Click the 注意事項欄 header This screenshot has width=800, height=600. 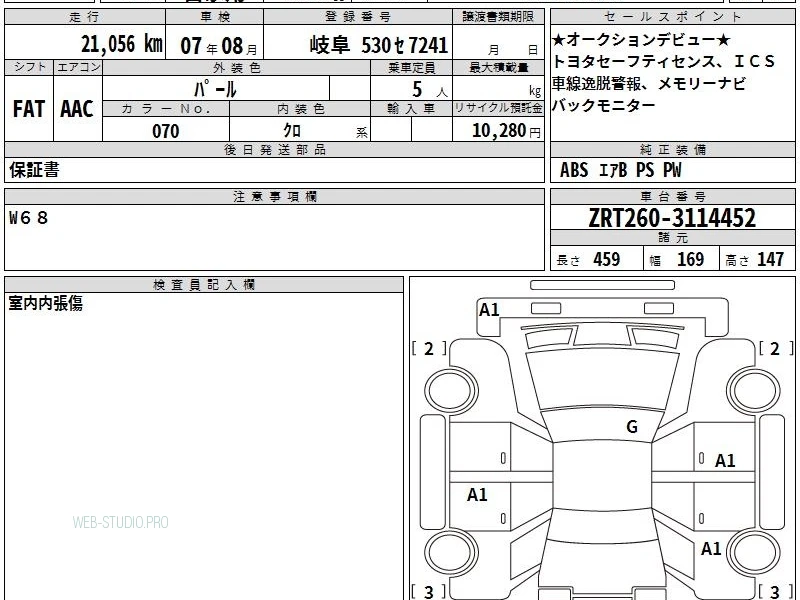tap(274, 196)
